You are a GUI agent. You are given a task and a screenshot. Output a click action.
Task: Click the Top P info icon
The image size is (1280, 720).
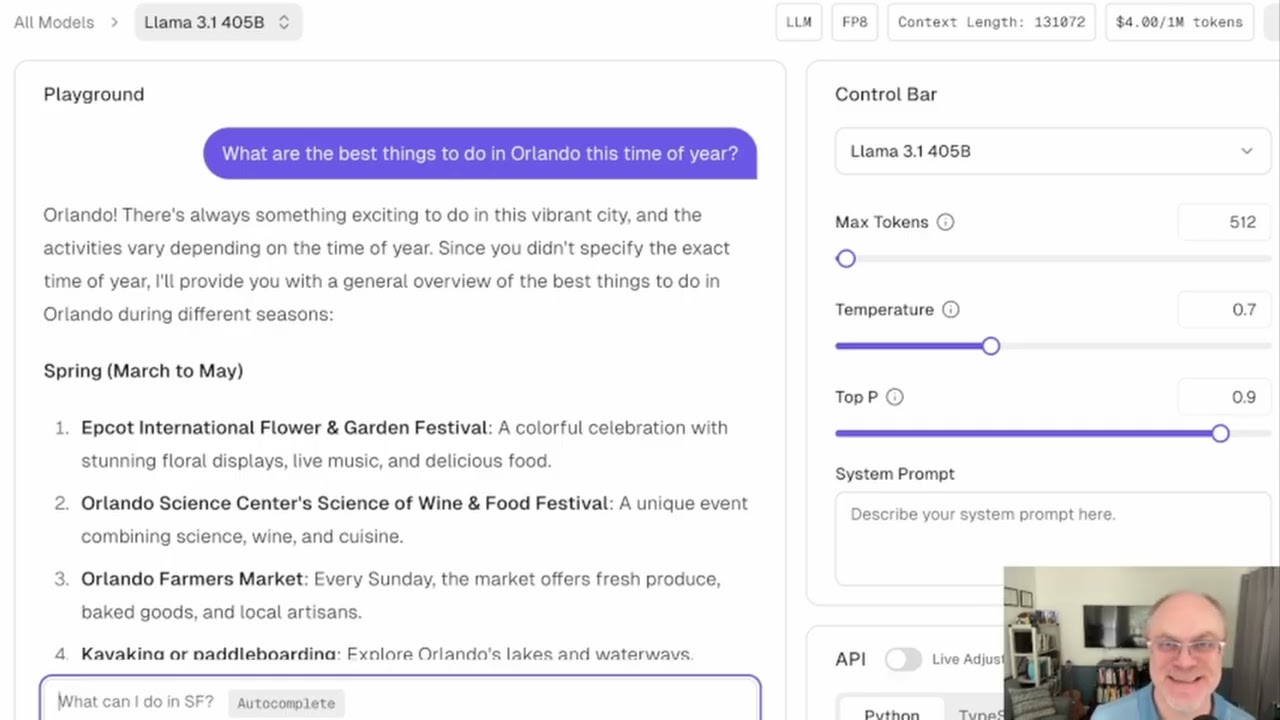point(894,397)
